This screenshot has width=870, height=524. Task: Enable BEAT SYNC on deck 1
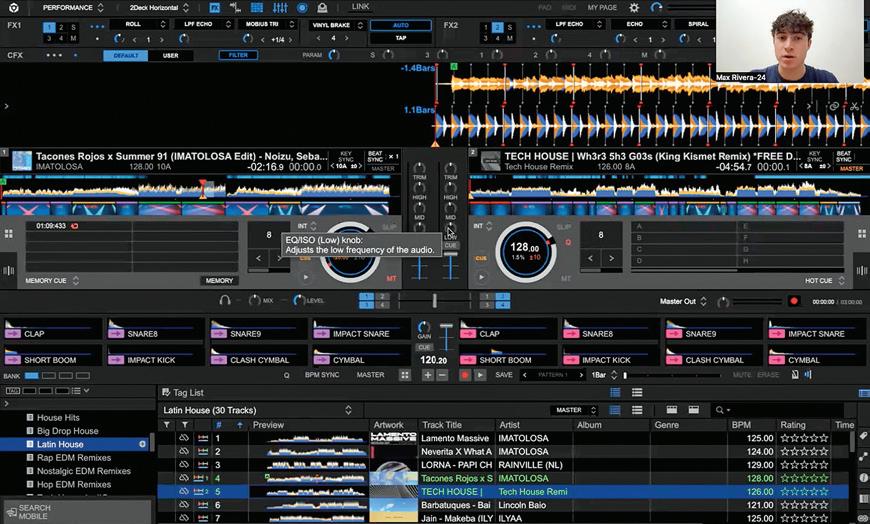[375, 158]
